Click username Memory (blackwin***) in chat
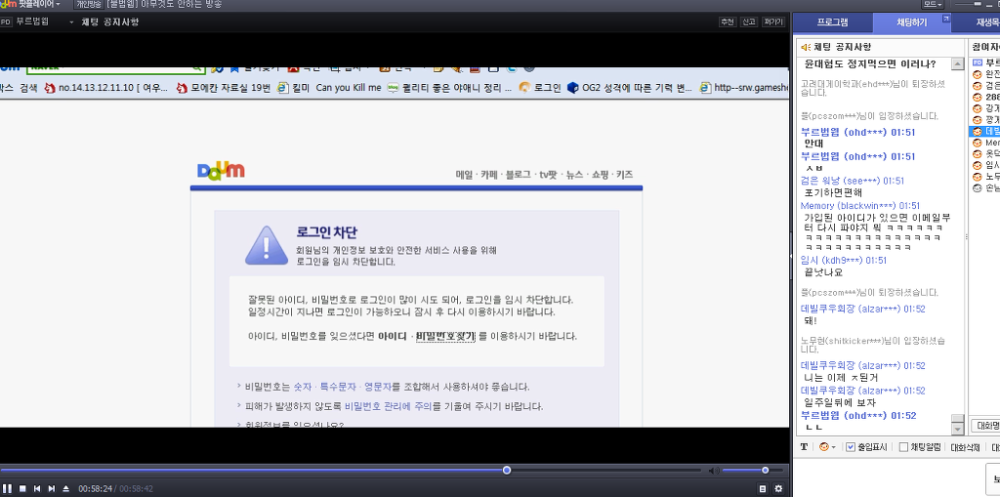The image size is (1000, 497). [860, 205]
